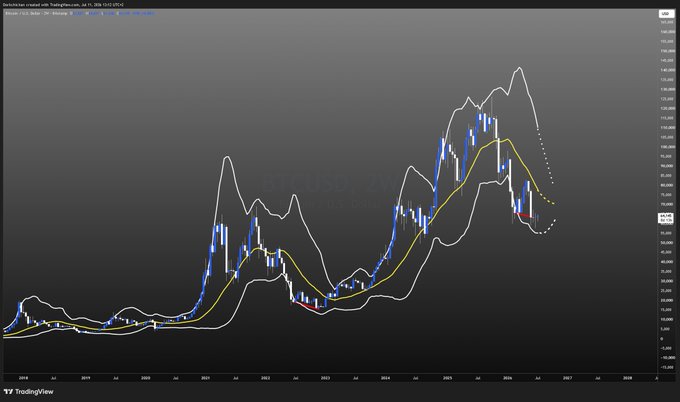Click the 2025 label on the time axis
The width and height of the screenshot is (680, 402).
(448, 378)
